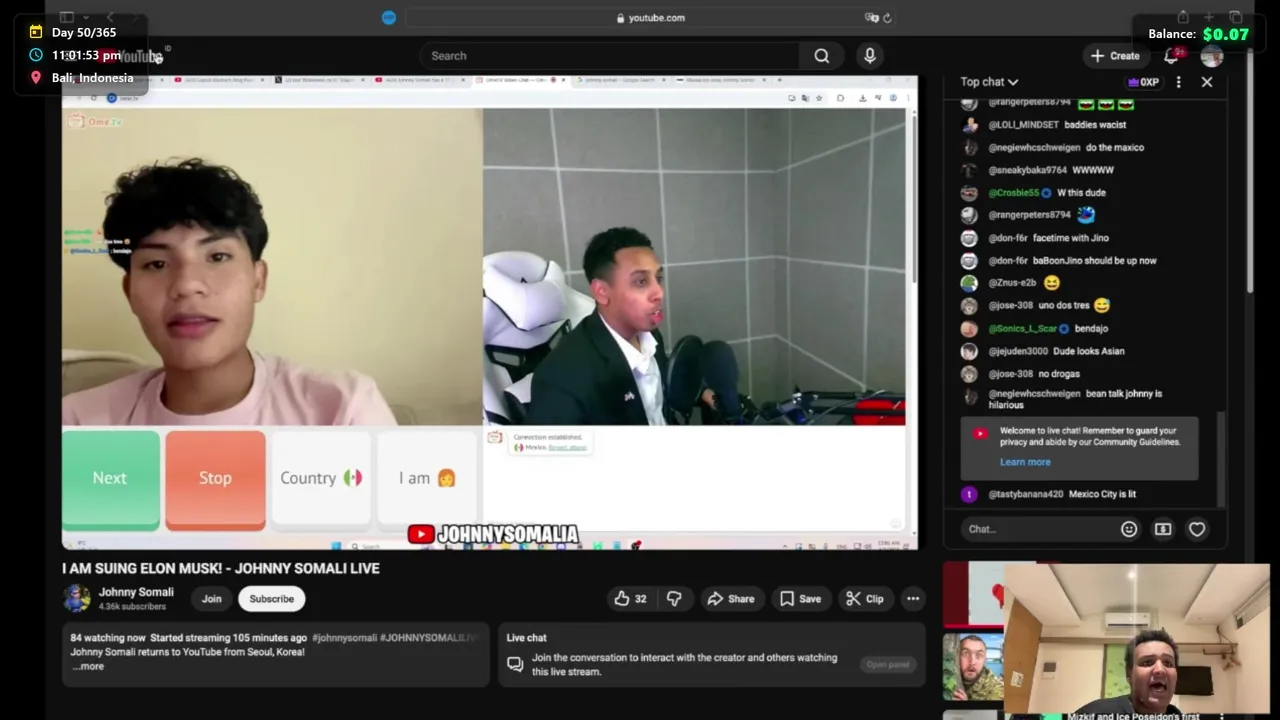Click the translate icon in address bar
The image size is (1280, 720).
click(871, 17)
